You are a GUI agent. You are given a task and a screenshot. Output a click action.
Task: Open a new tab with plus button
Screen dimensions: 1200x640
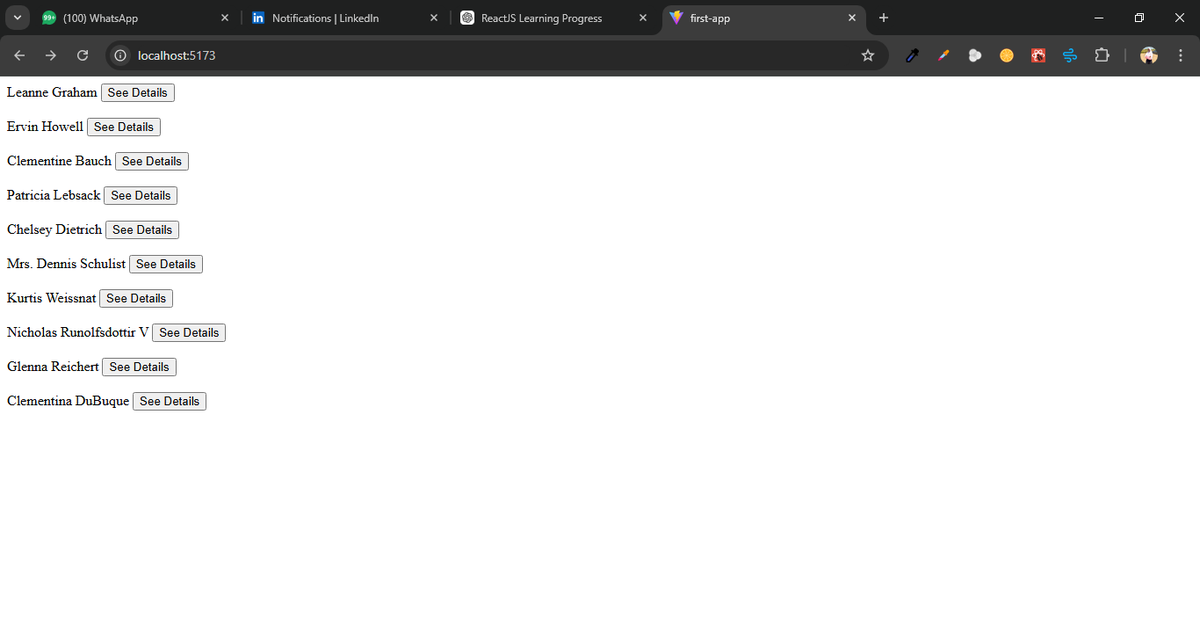pos(883,18)
